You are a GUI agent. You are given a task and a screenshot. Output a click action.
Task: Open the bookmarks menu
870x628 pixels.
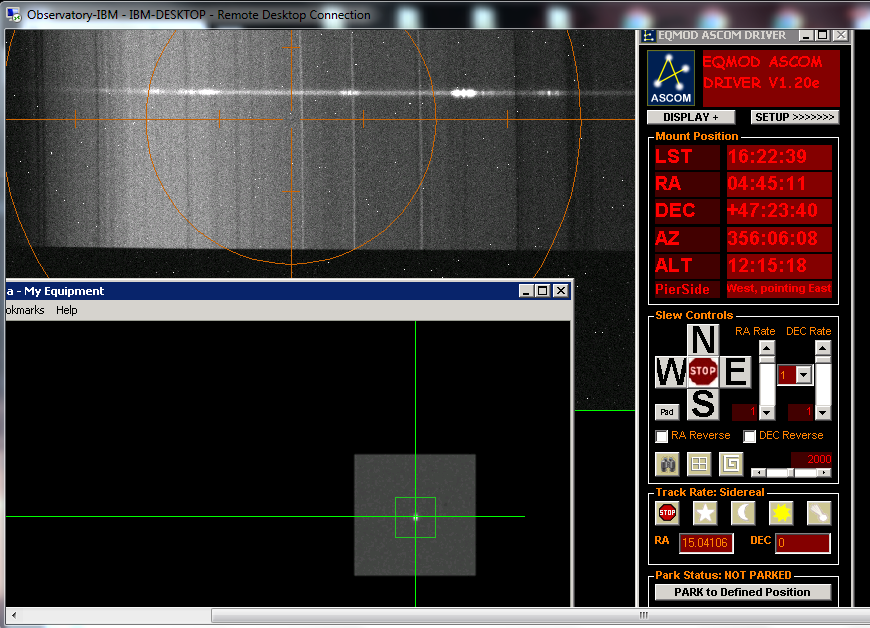tap(23, 310)
